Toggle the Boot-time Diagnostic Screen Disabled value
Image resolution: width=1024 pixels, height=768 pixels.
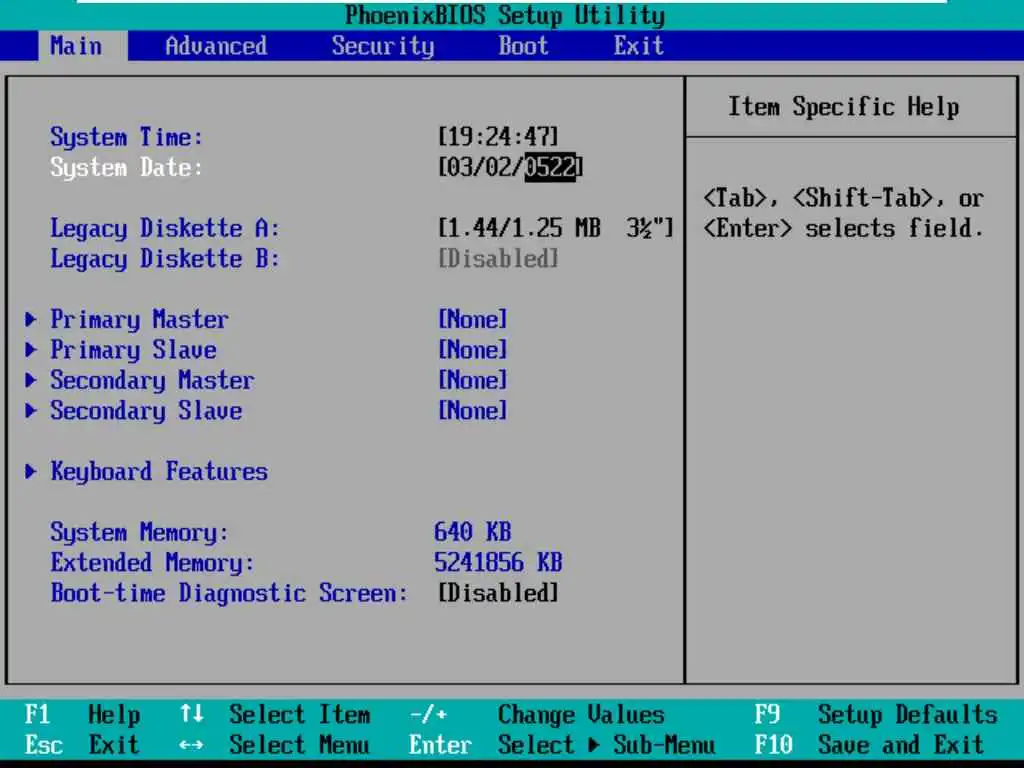pos(498,593)
